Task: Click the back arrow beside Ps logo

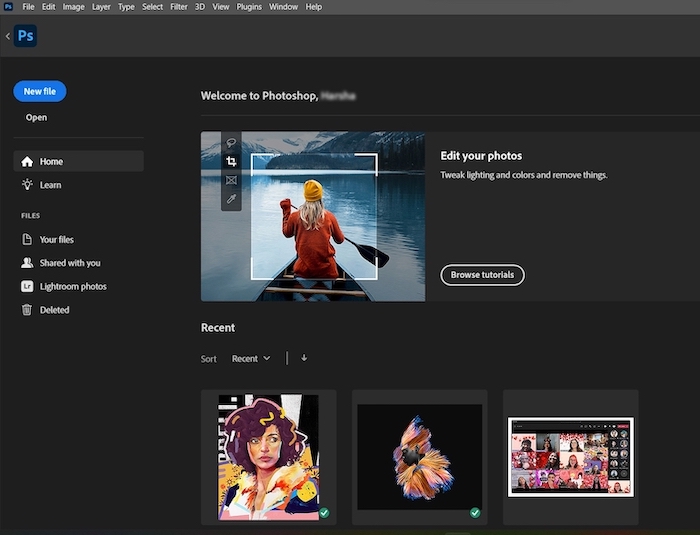Action: (x=8, y=36)
